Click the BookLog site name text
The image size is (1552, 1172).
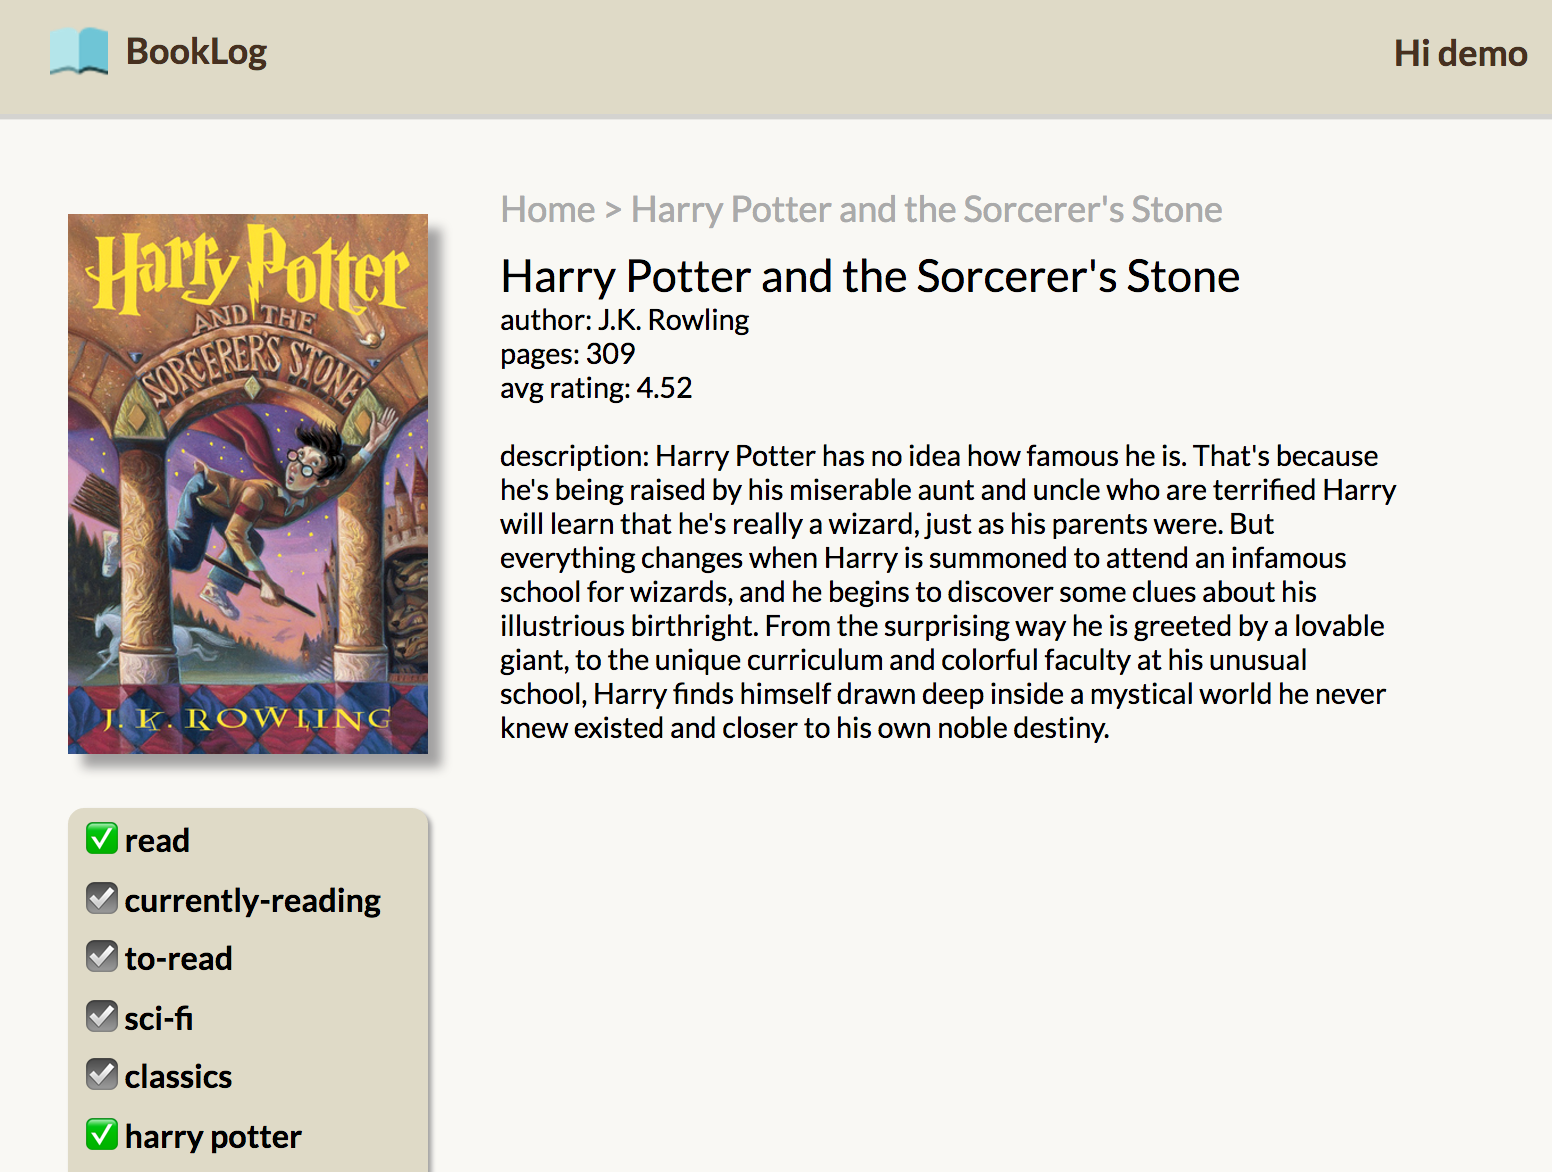point(196,52)
